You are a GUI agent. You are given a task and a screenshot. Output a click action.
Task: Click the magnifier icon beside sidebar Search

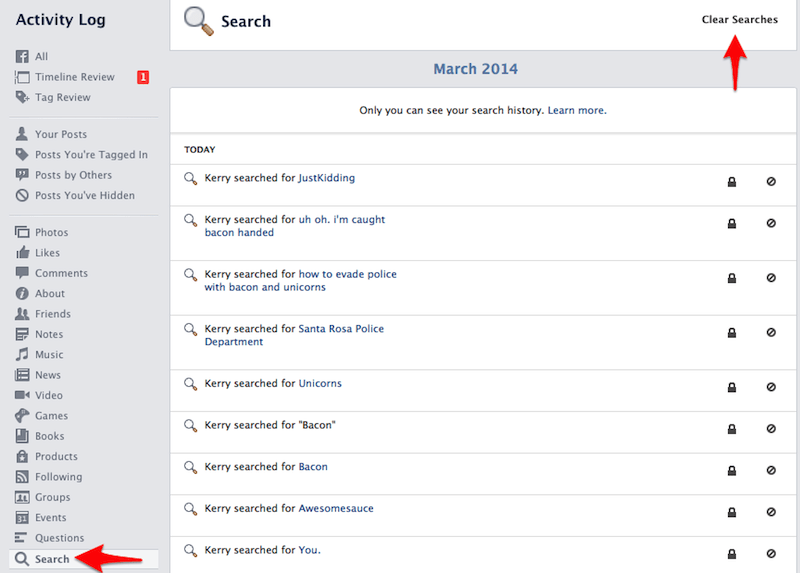pyautogui.click(x=22, y=559)
